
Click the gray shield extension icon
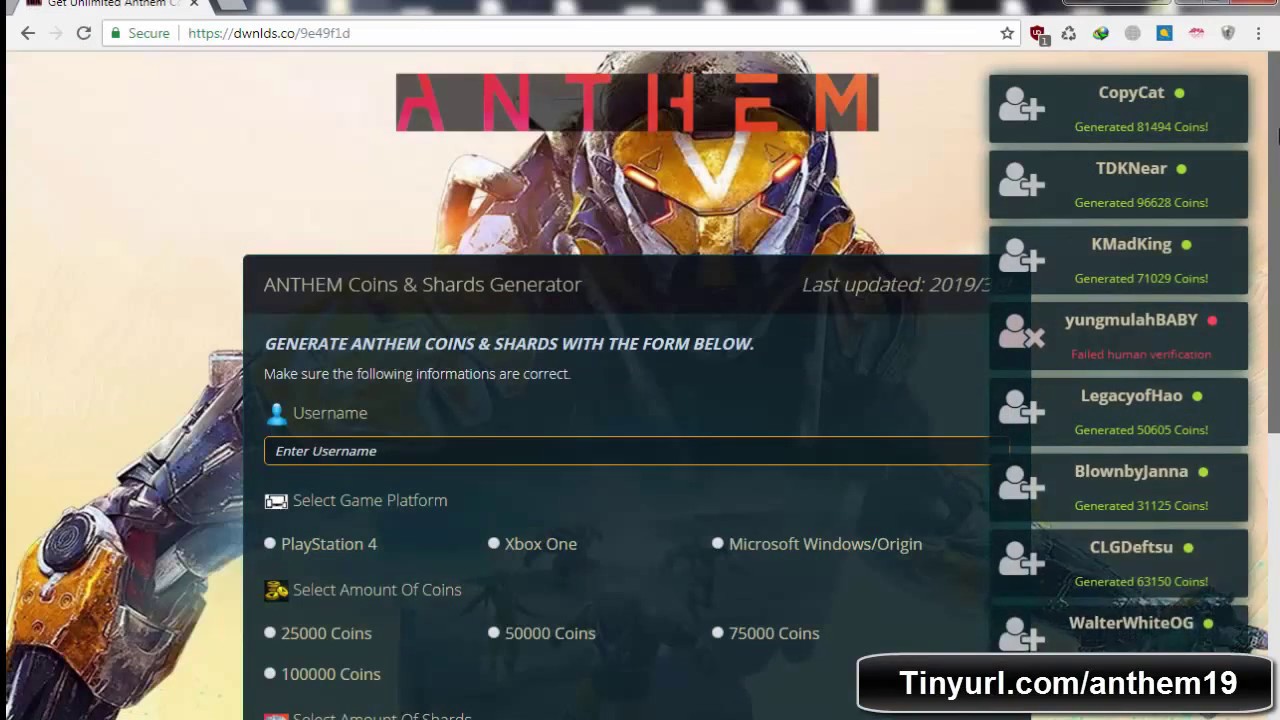[x=1229, y=33]
